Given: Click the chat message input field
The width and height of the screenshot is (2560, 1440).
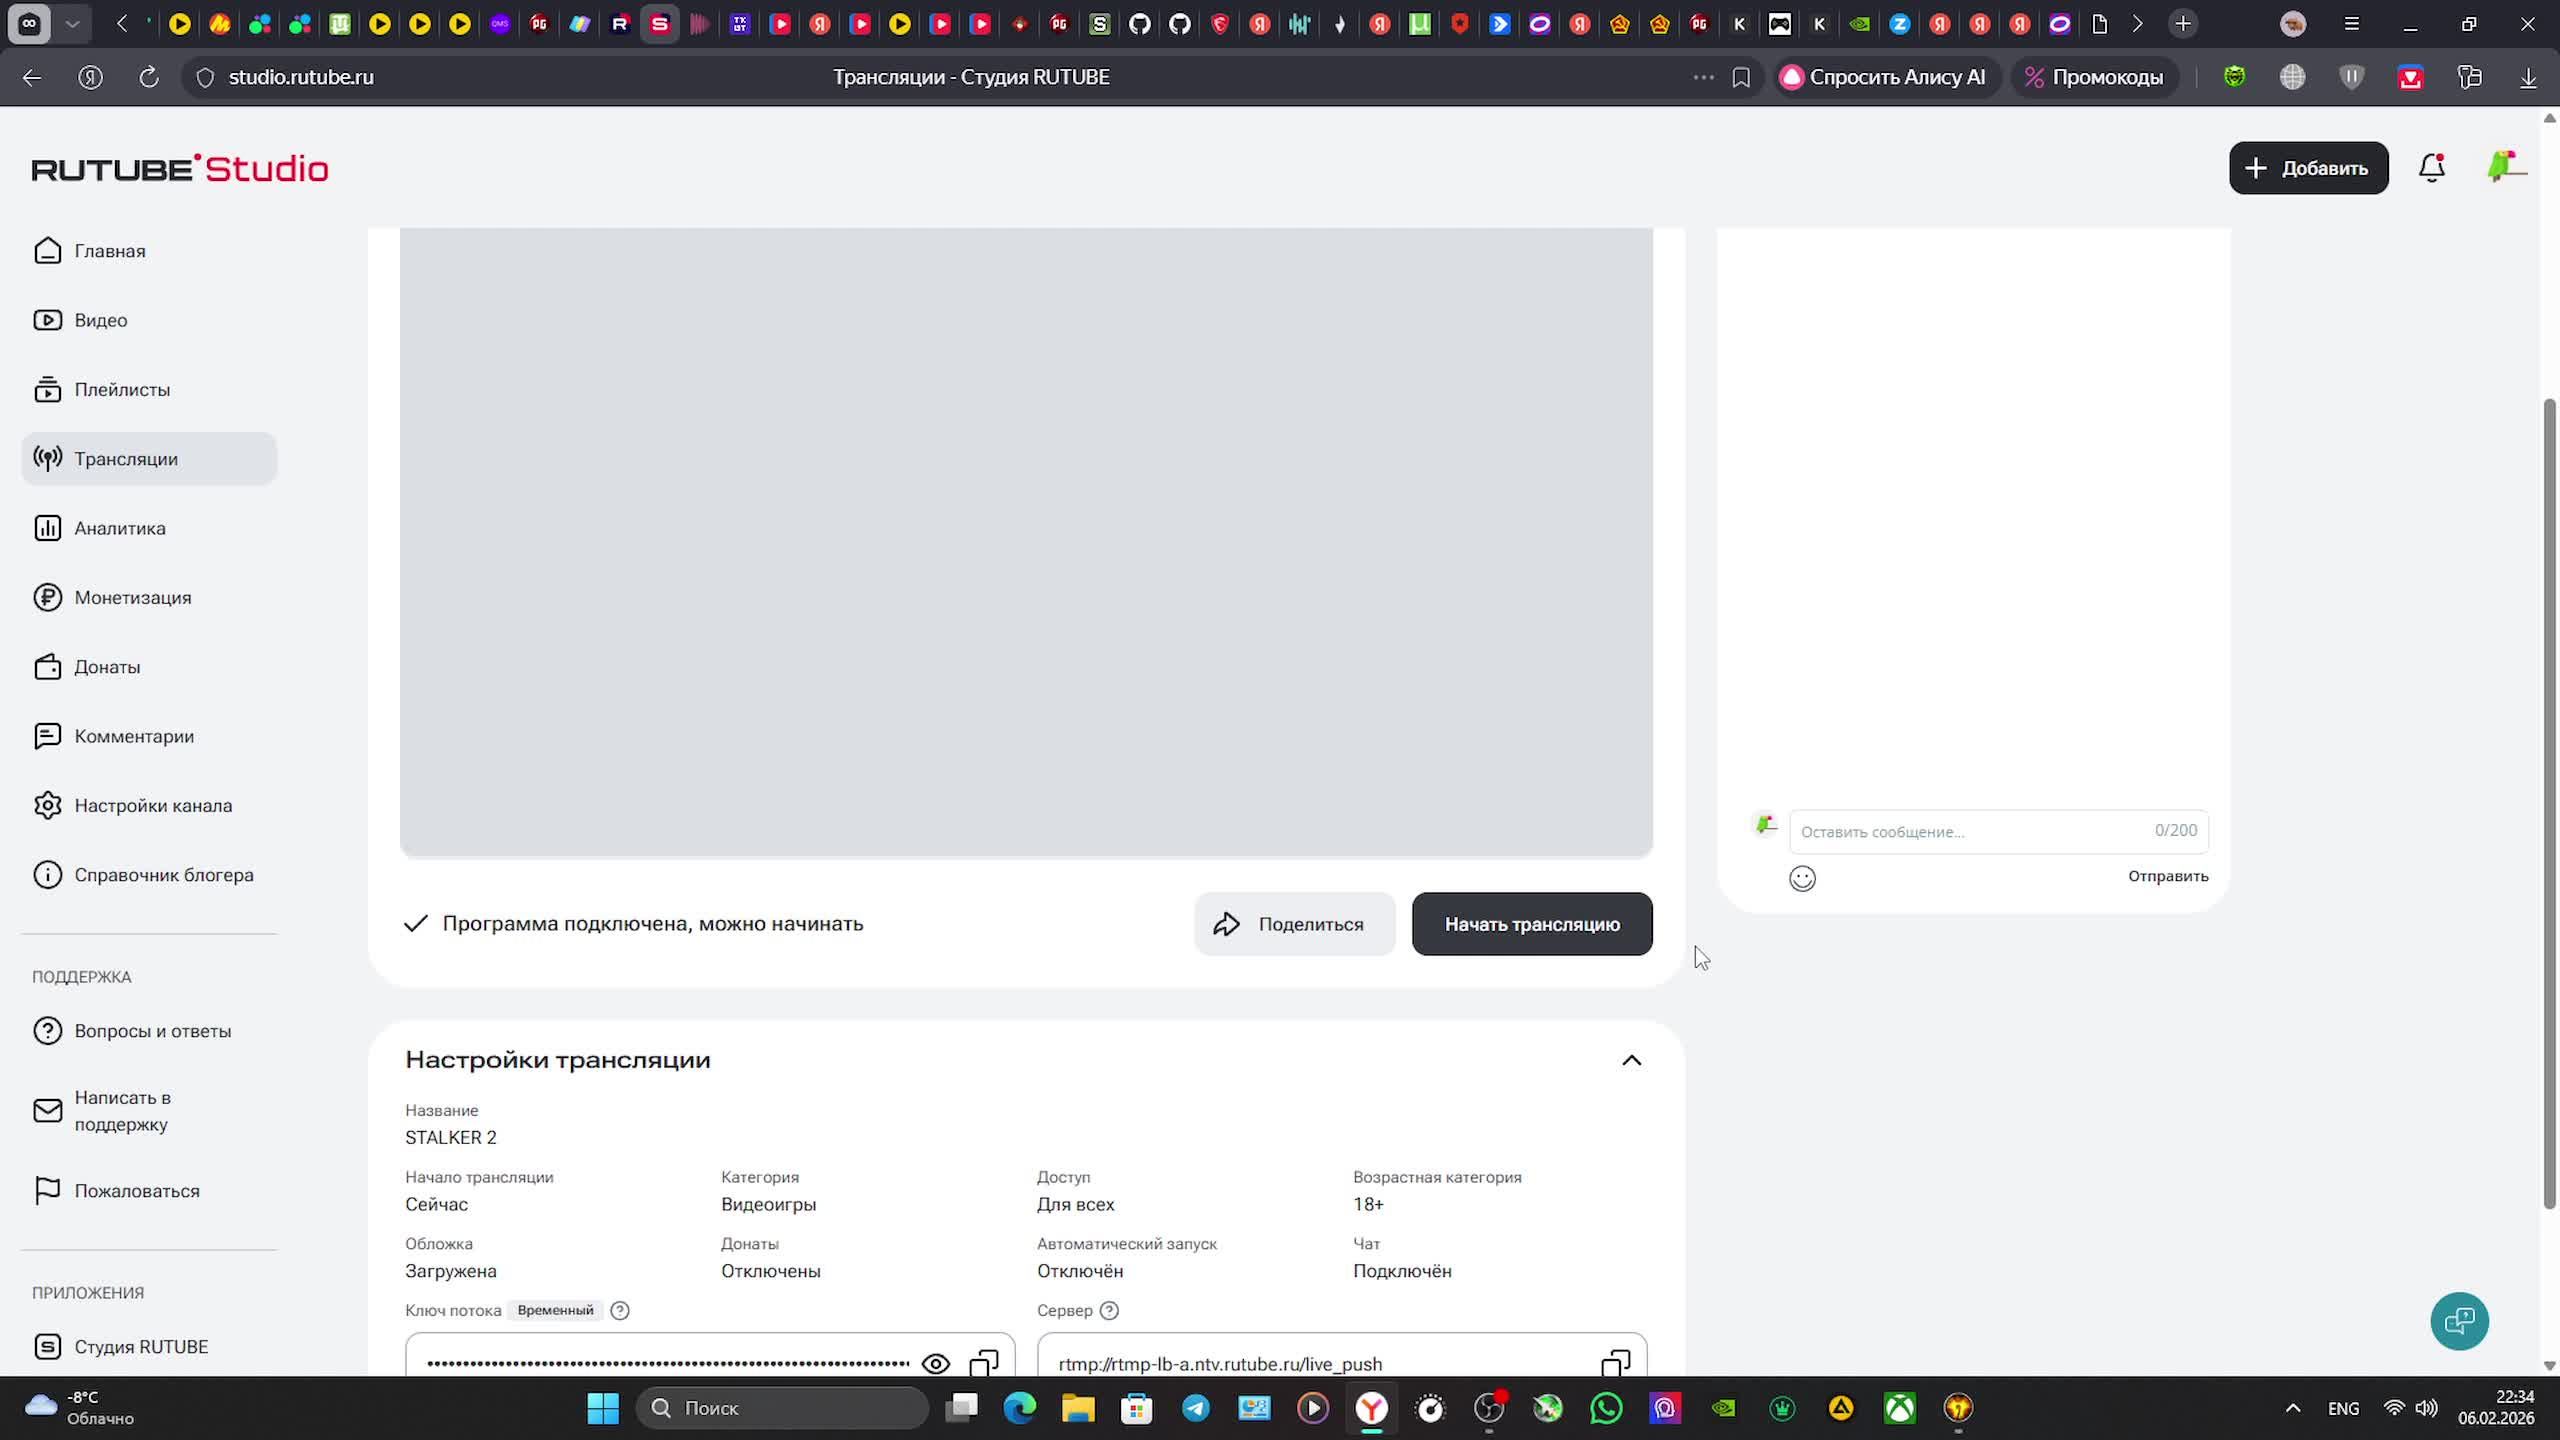Looking at the screenshot, I should 1970,831.
